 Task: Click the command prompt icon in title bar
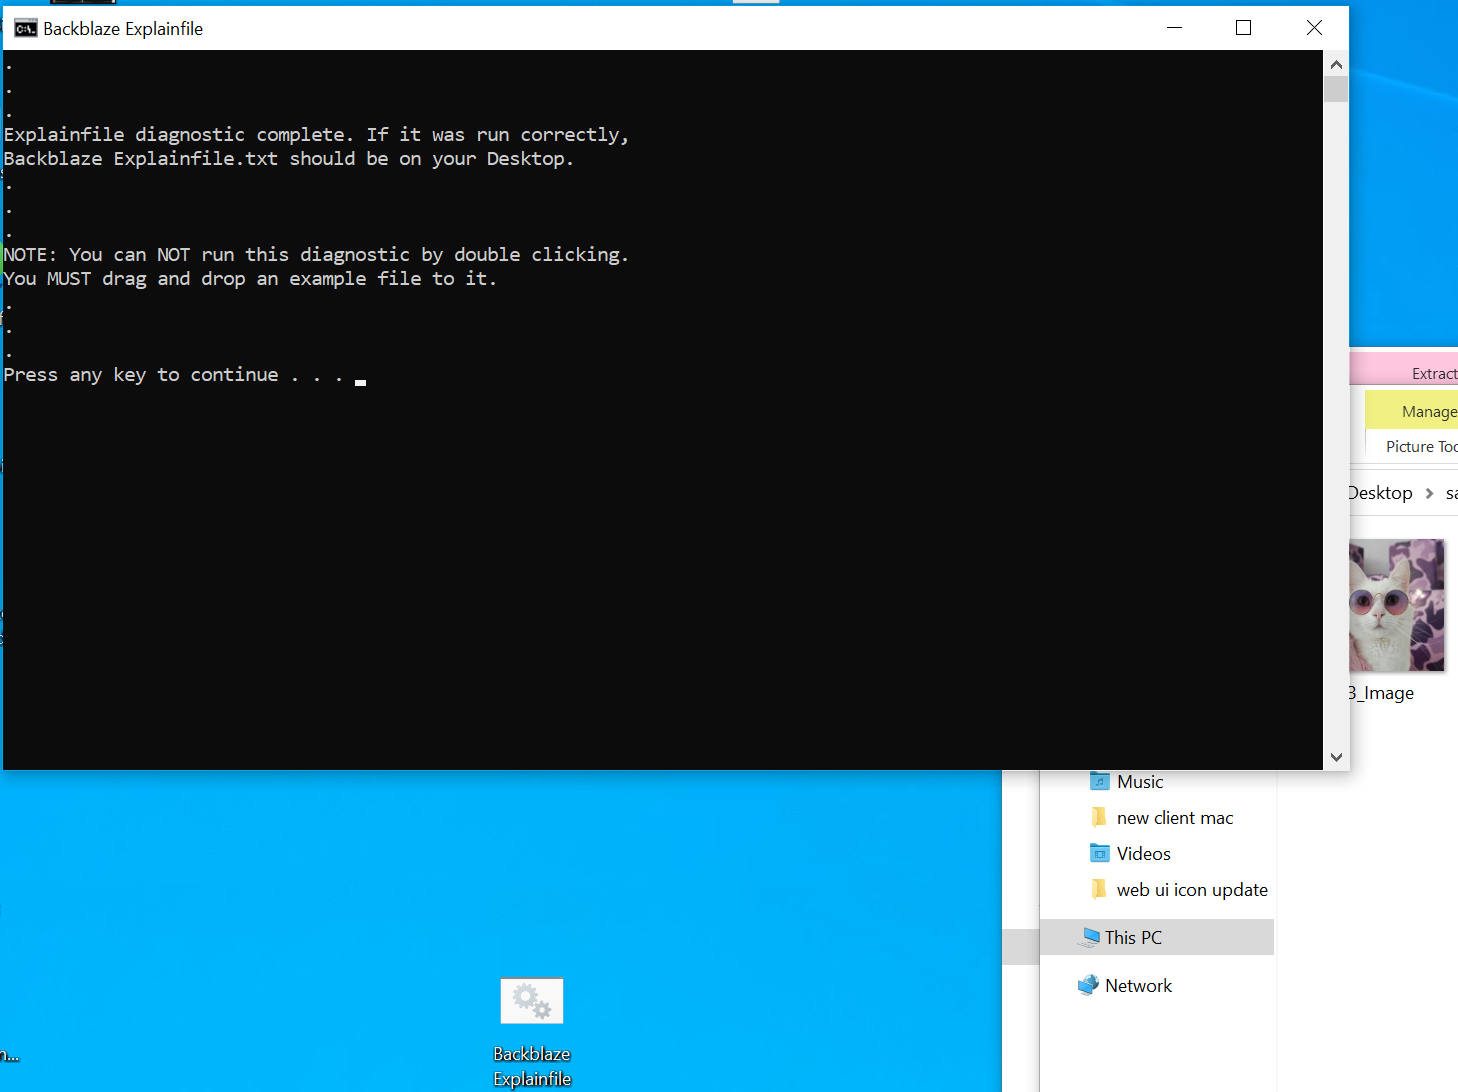pyautogui.click(x=25, y=28)
